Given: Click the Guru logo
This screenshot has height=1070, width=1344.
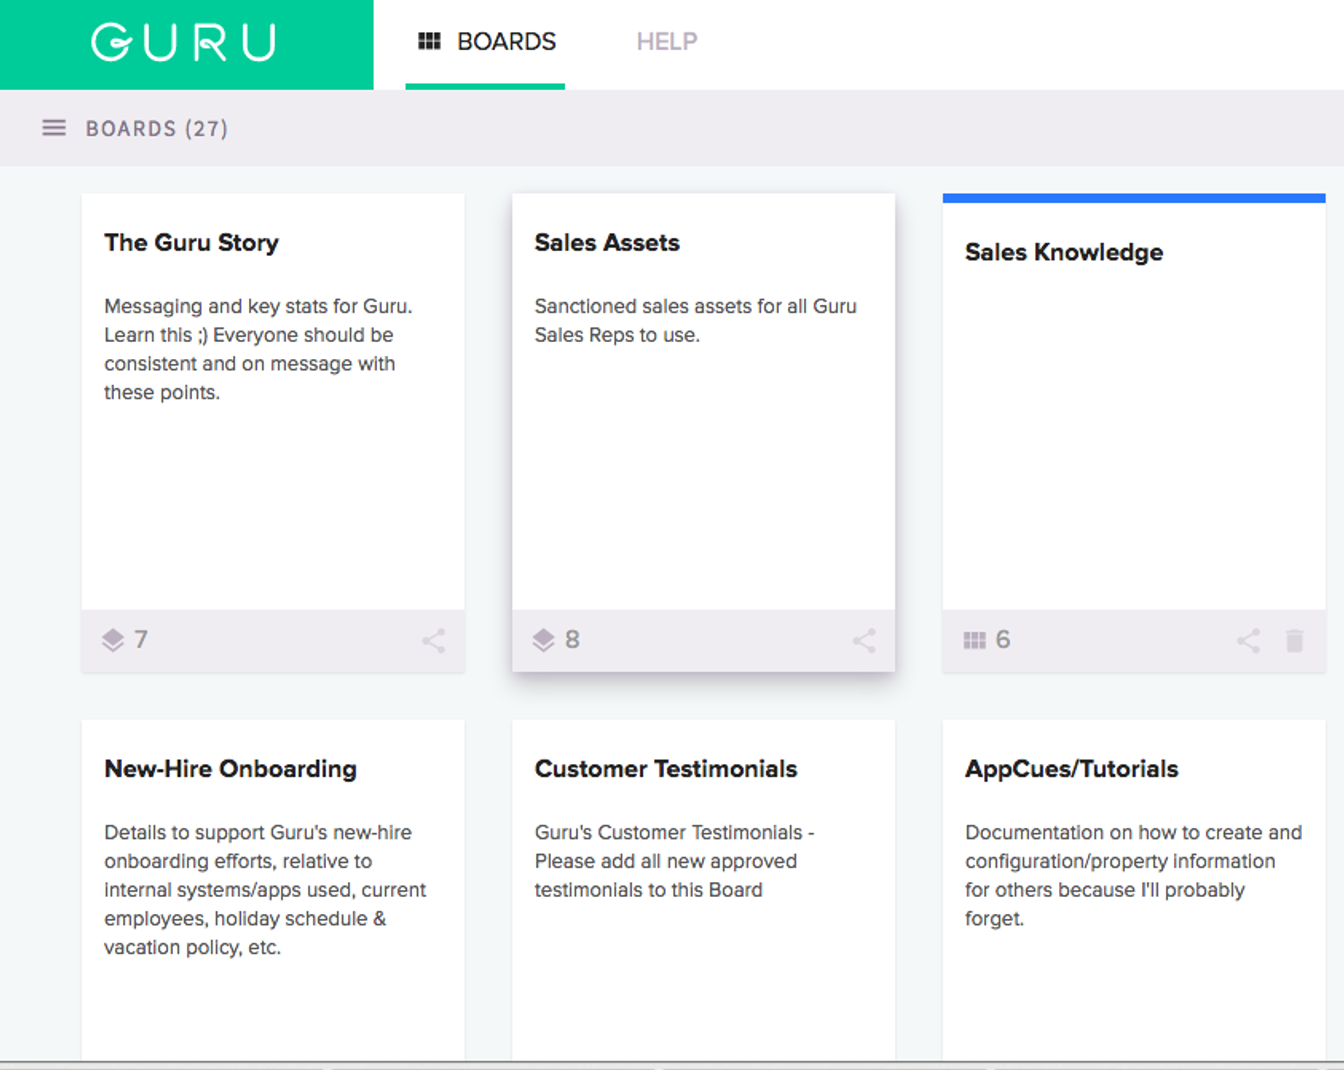Looking at the screenshot, I should point(184,43).
